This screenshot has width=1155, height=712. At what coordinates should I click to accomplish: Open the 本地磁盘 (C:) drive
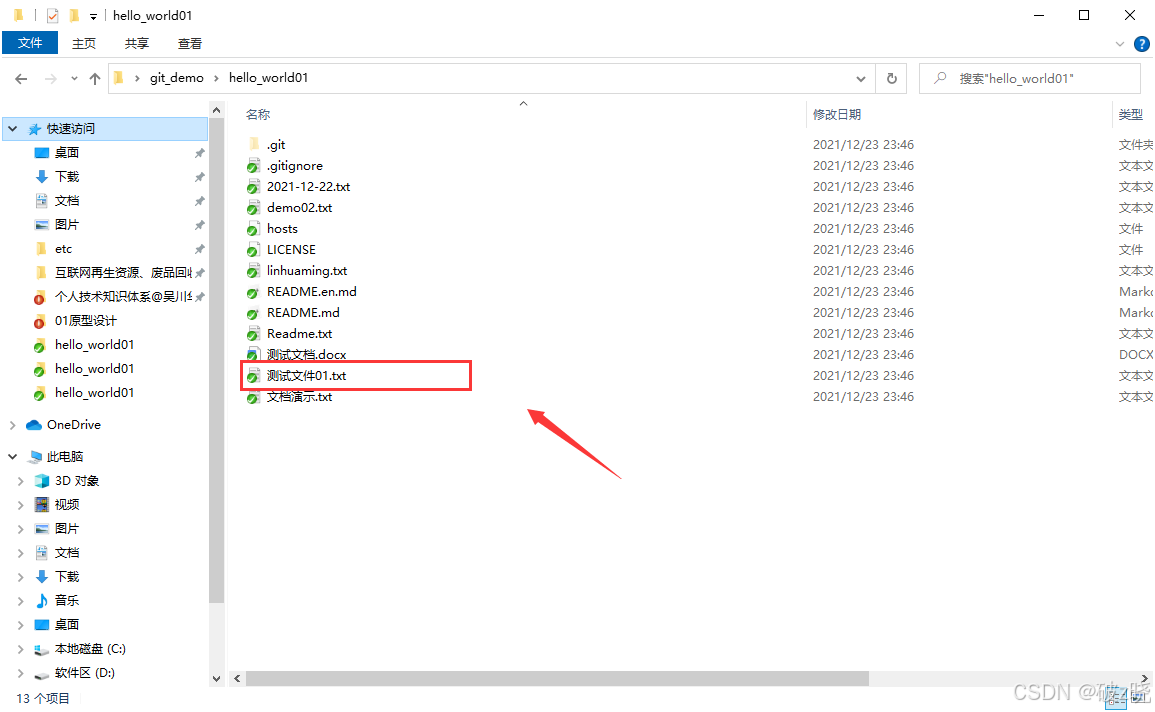coord(90,649)
